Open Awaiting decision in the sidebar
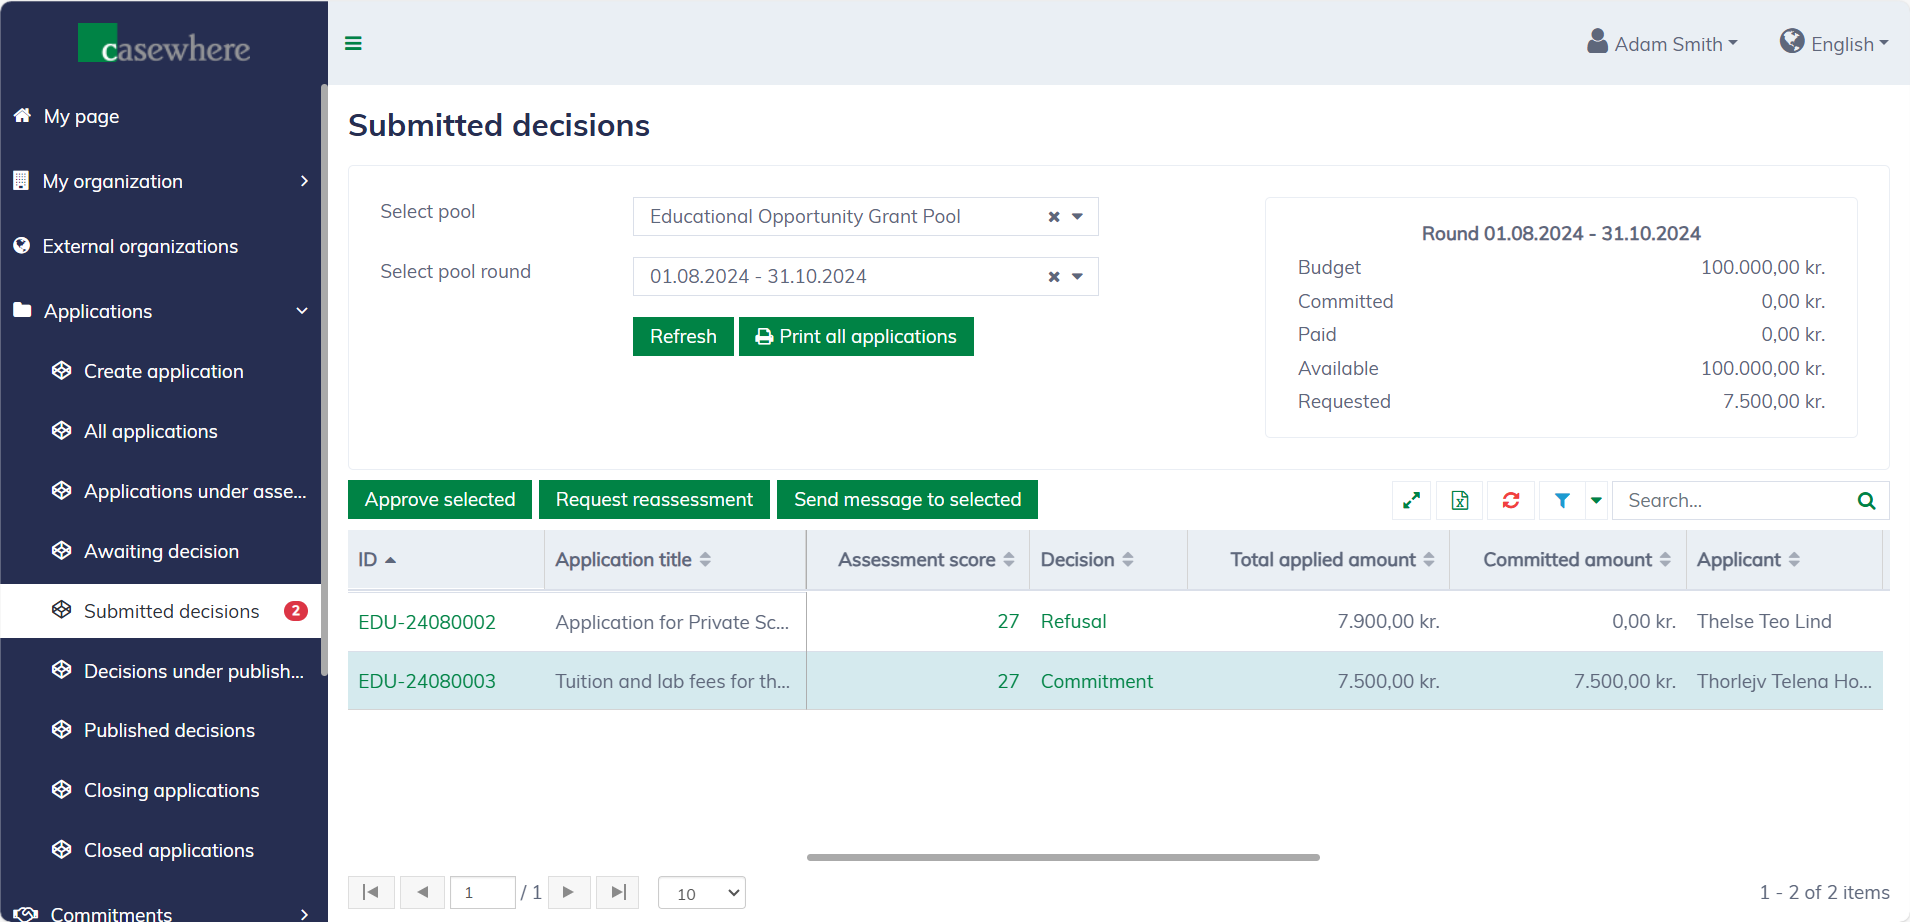 161,551
